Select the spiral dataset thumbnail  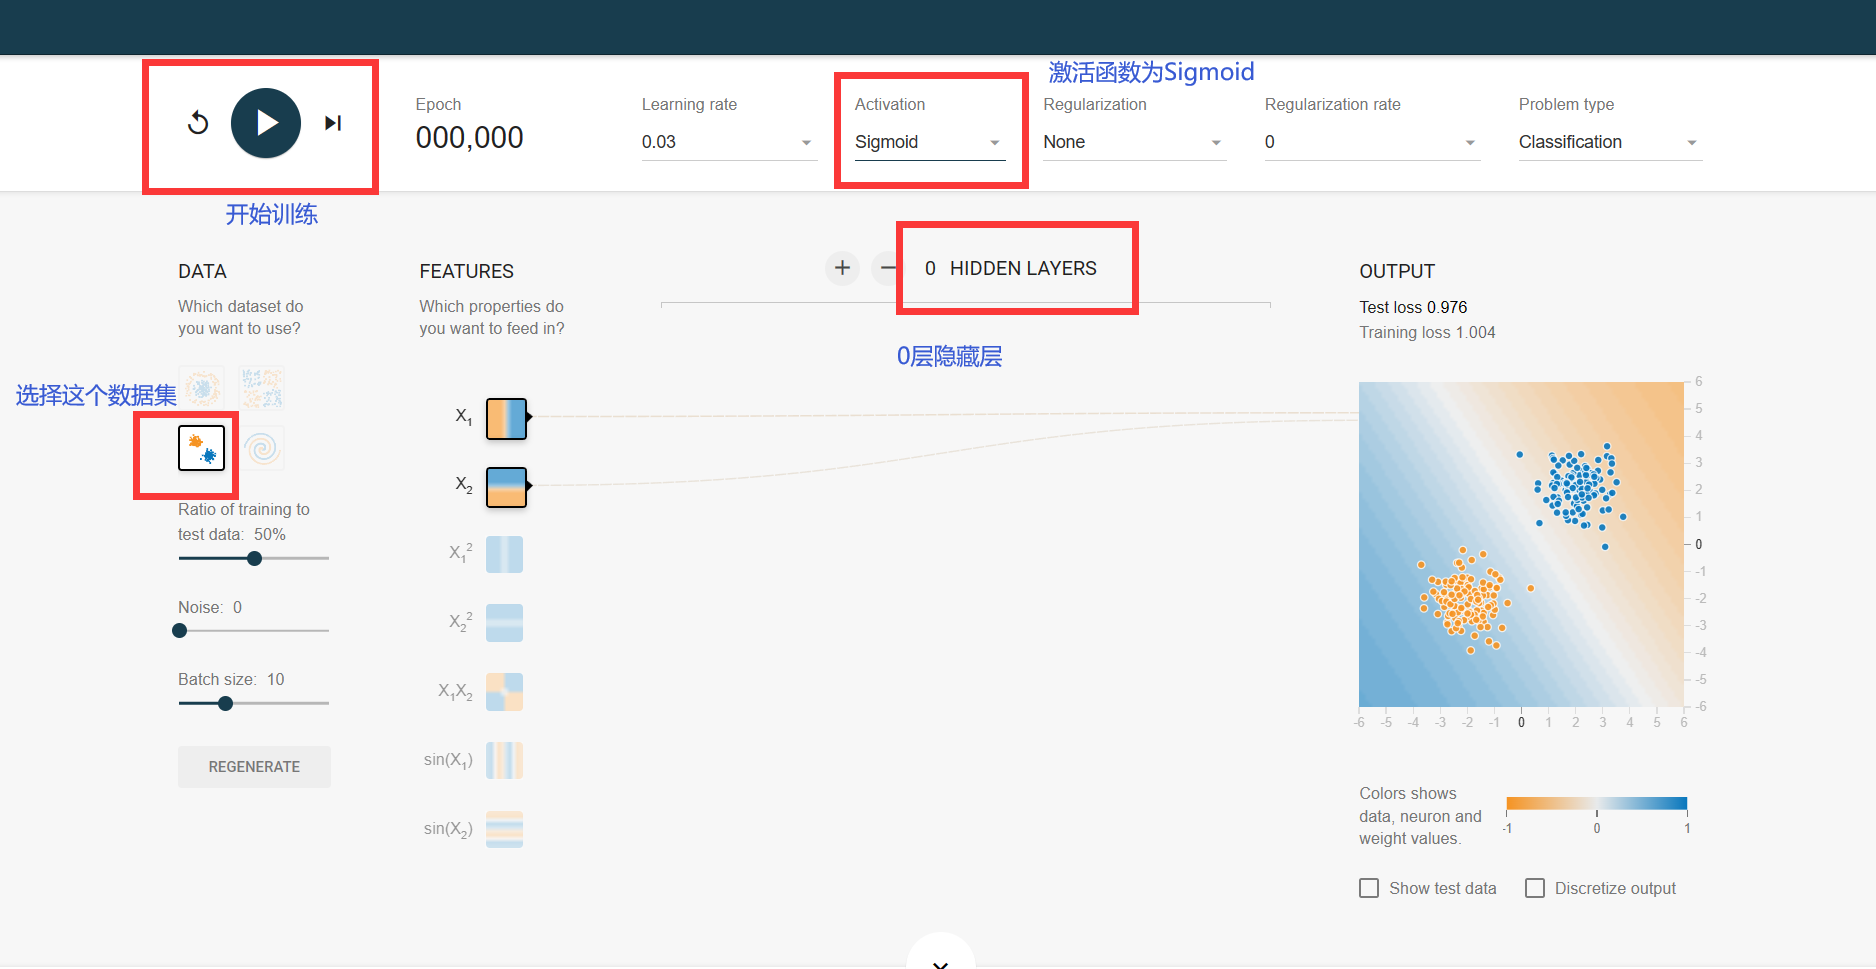point(262,448)
